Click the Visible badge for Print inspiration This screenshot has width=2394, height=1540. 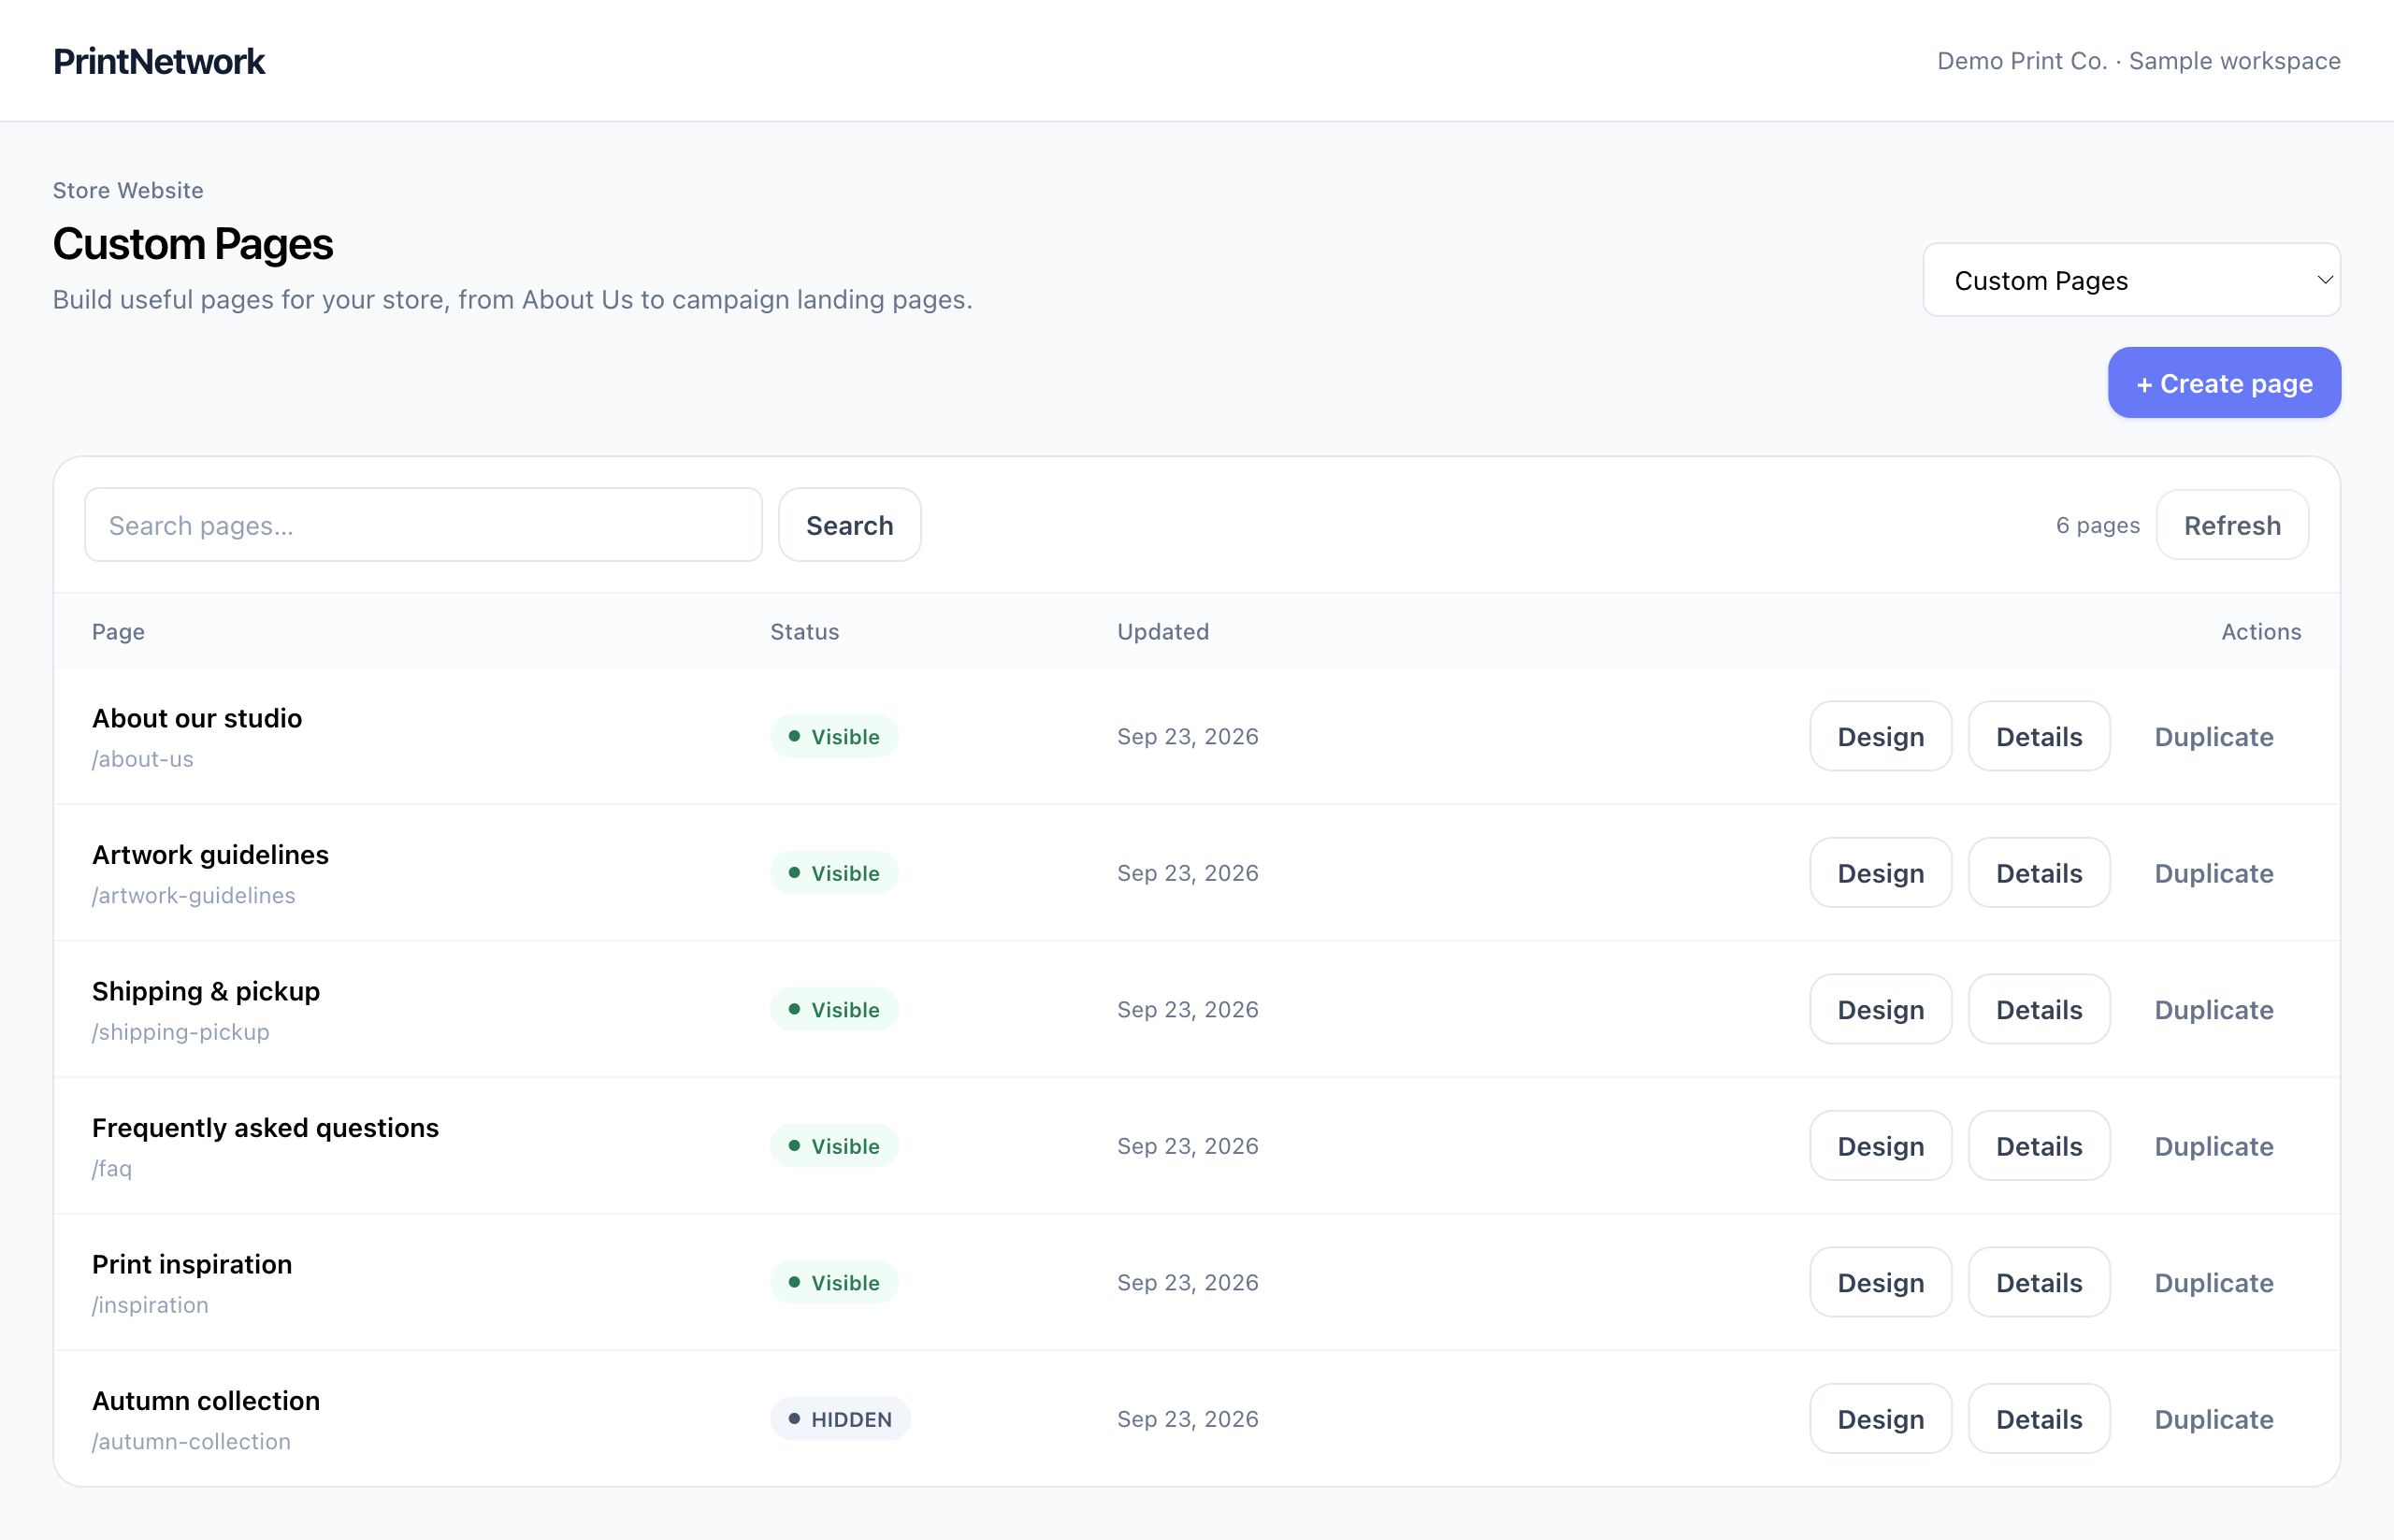[x=834, y=1282]
